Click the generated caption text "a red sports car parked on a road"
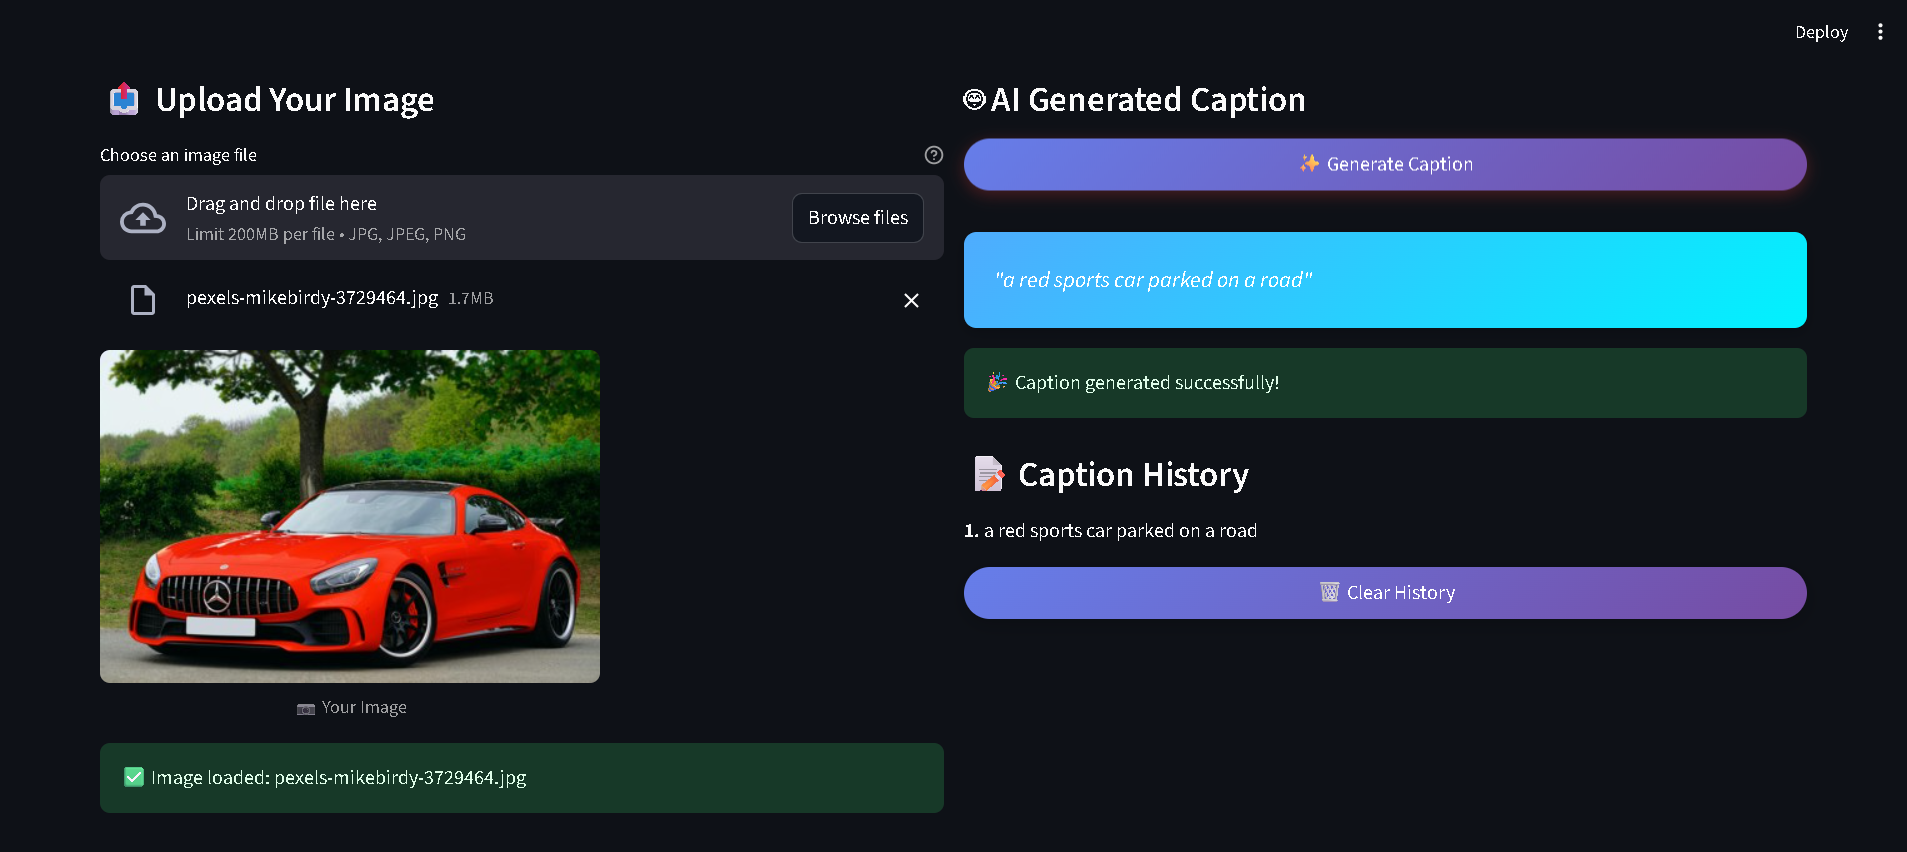The image size is (1907, 852). [x=1153, y=280]
